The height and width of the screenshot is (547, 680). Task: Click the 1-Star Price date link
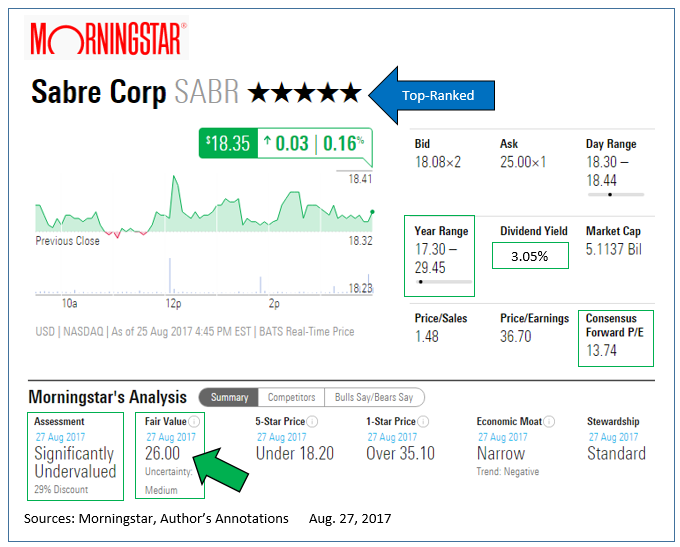[392, 437]
